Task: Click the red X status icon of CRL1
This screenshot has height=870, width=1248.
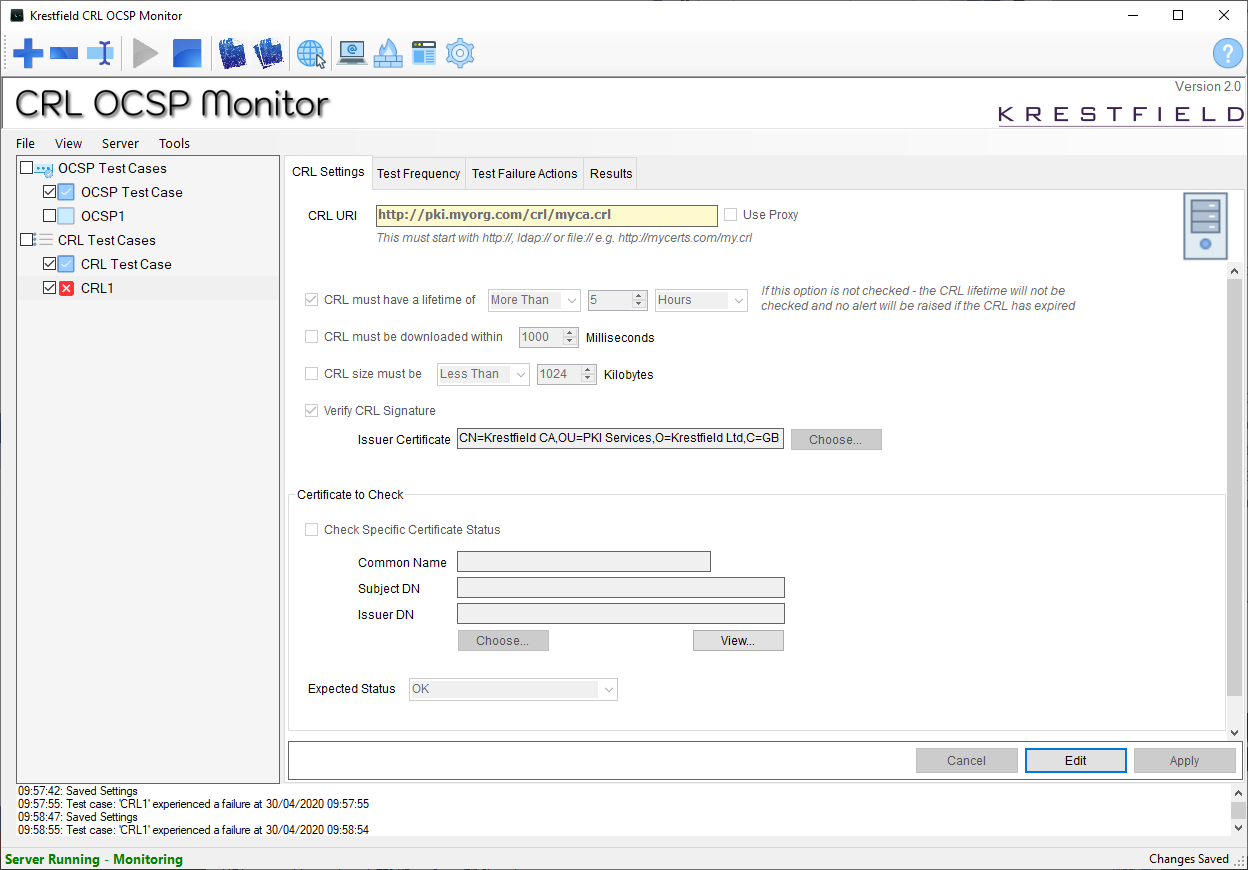Action: coord(66,288)
